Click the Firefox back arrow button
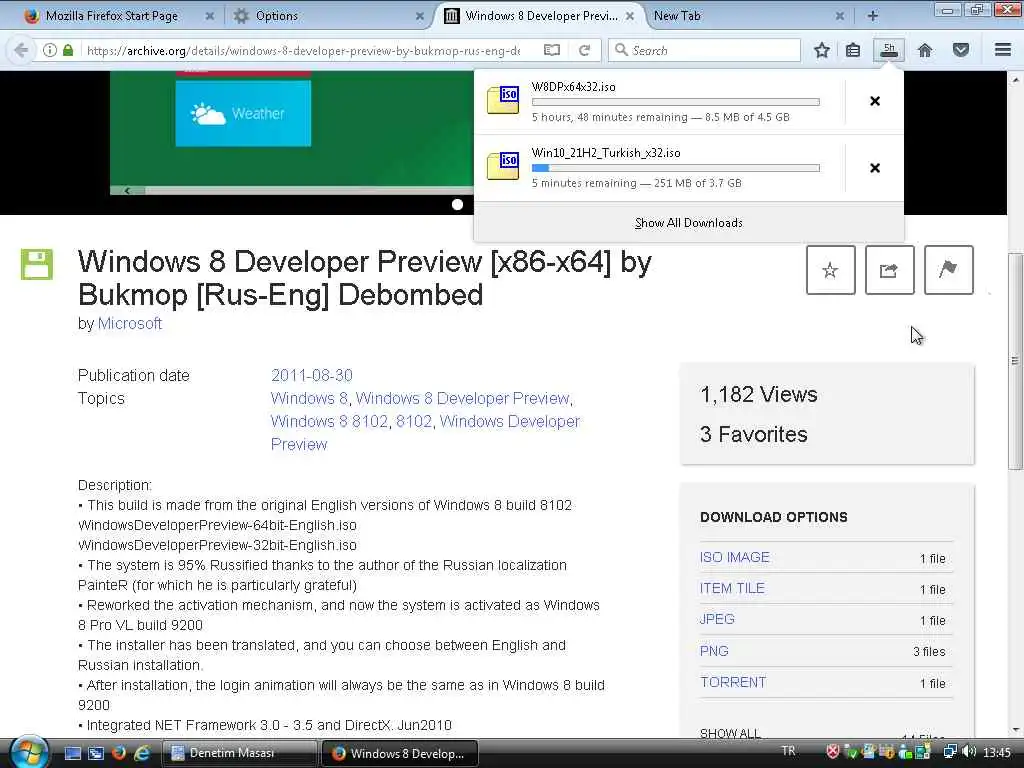This screenshot has width=1024, height=768. (x=21, y=50)
